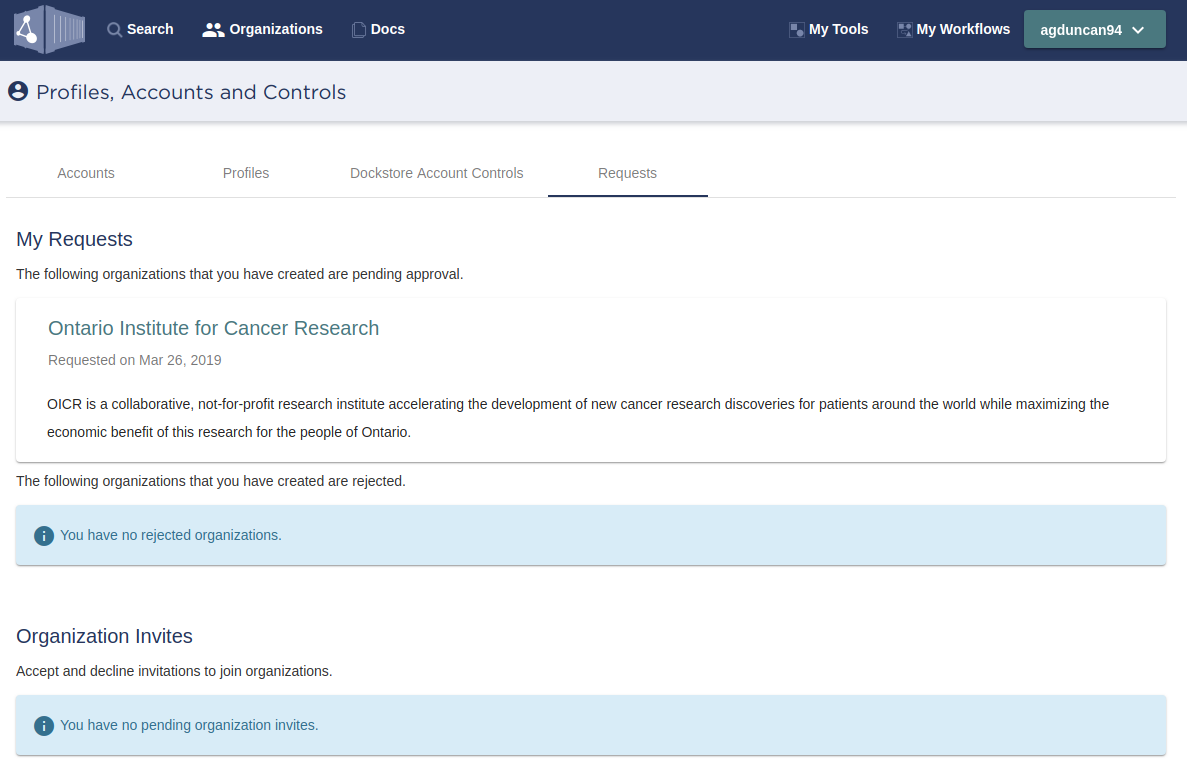This screenshot has width=1187, height=770.
Task: Open the Dockstore Account Controls tab
Action: click(437, 173)
